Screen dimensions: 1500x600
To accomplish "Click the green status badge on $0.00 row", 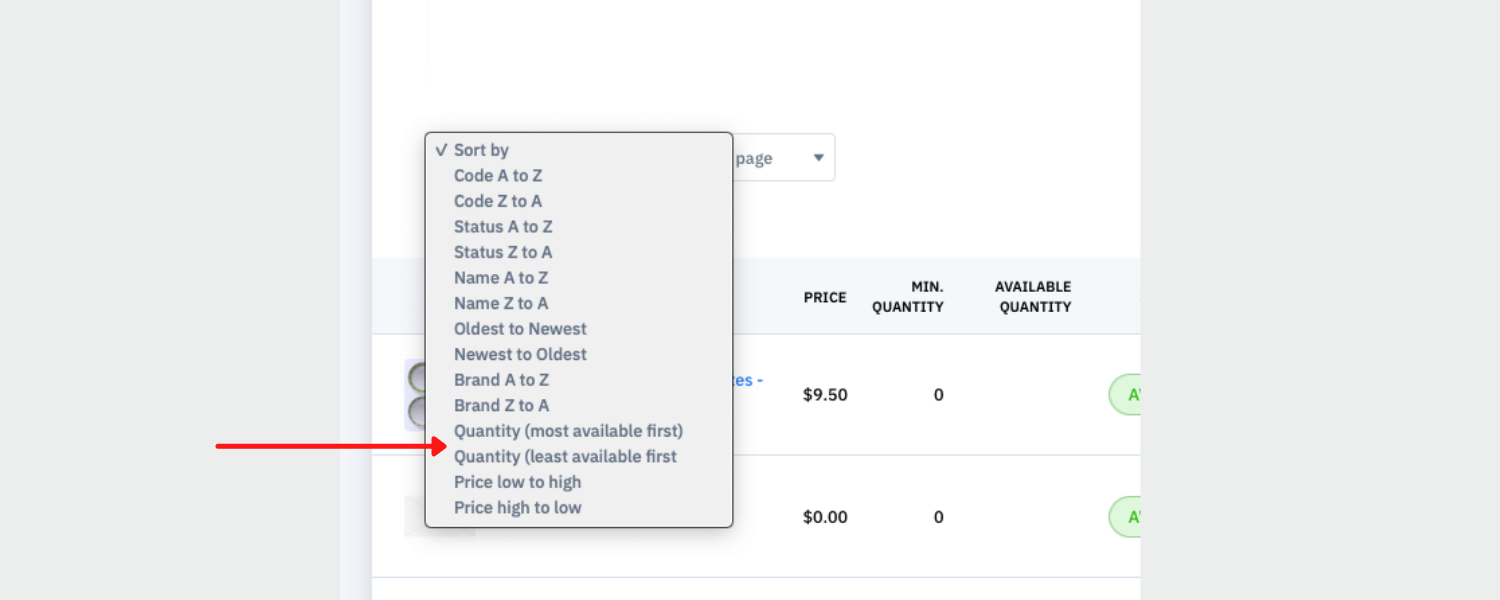I will click(x=1126, y=517).
